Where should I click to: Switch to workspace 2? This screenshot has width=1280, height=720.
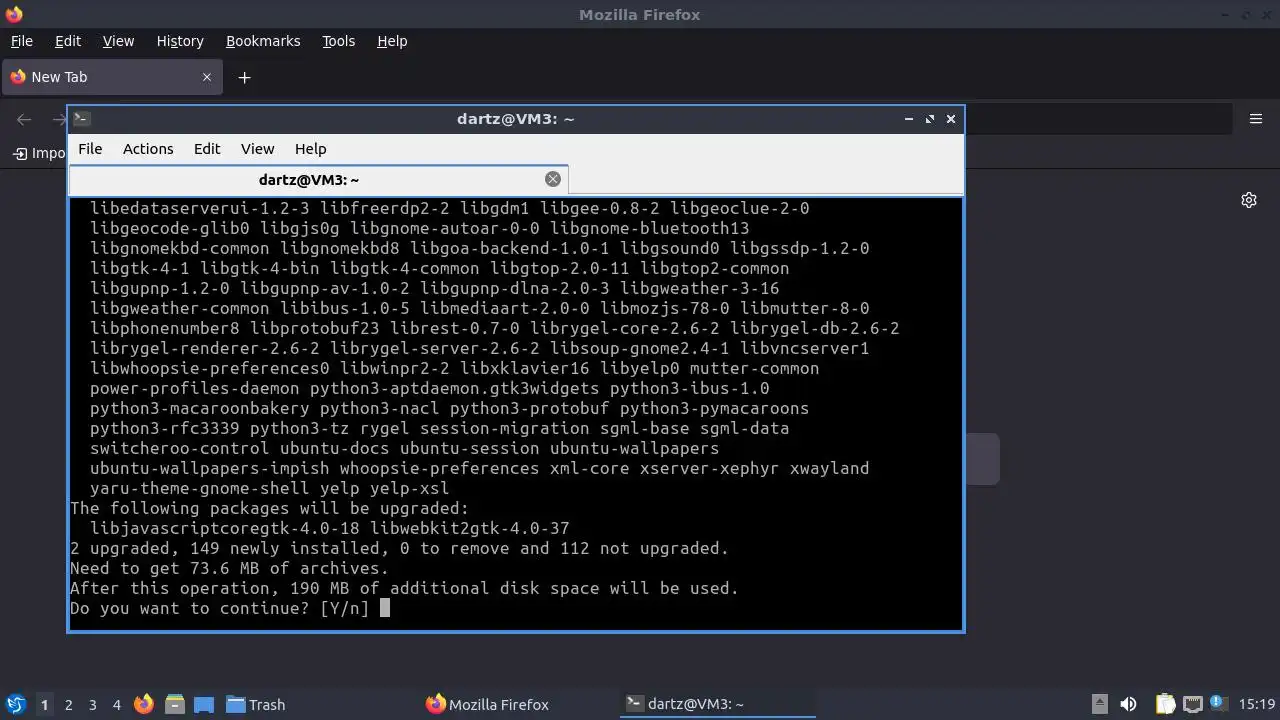pos(68,704)
